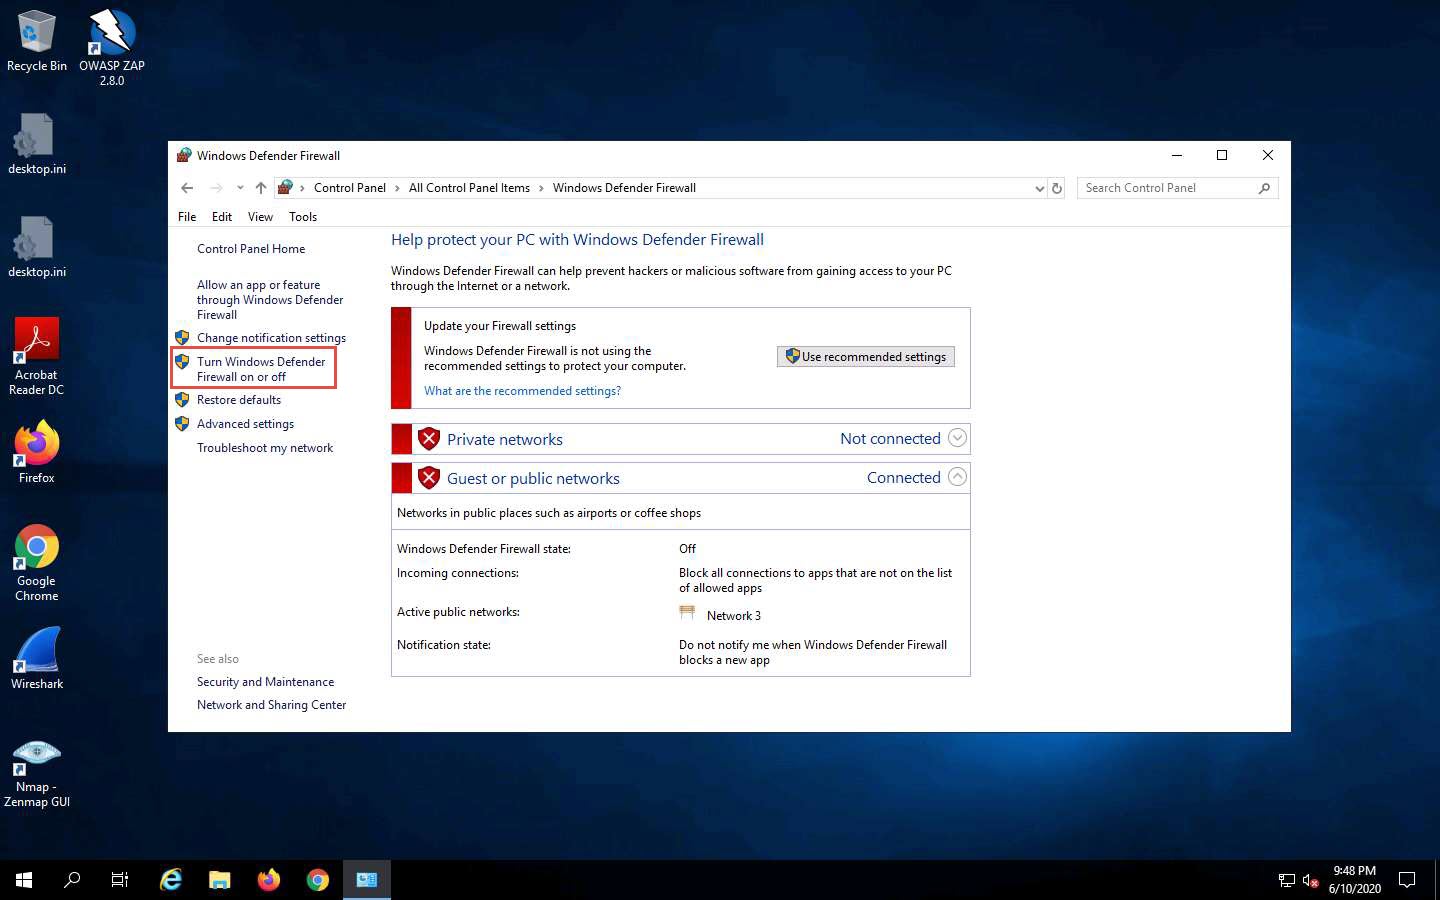Open Firefox desktop shortcut
This screenshot has height=900, width=1440.
[36, 453]
